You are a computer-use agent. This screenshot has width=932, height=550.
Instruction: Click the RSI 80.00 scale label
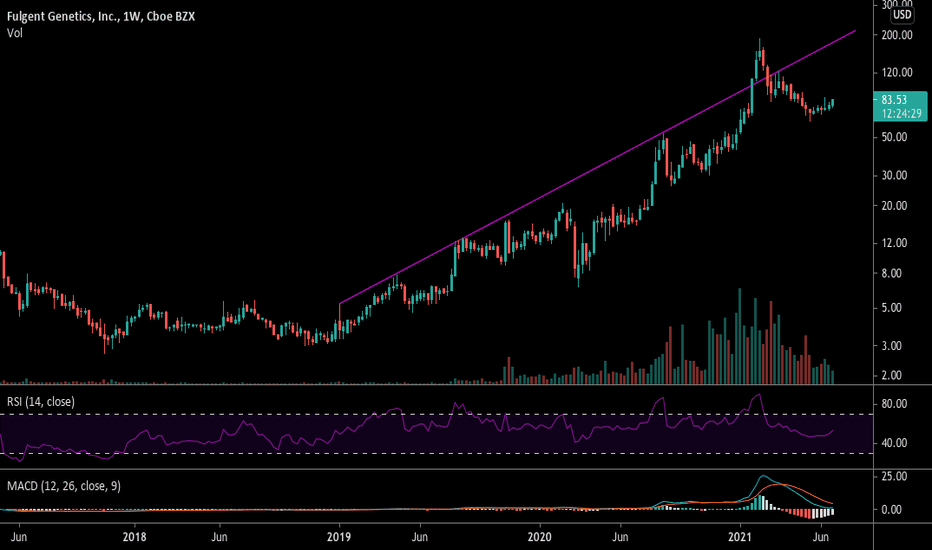(x=894, y=404)
